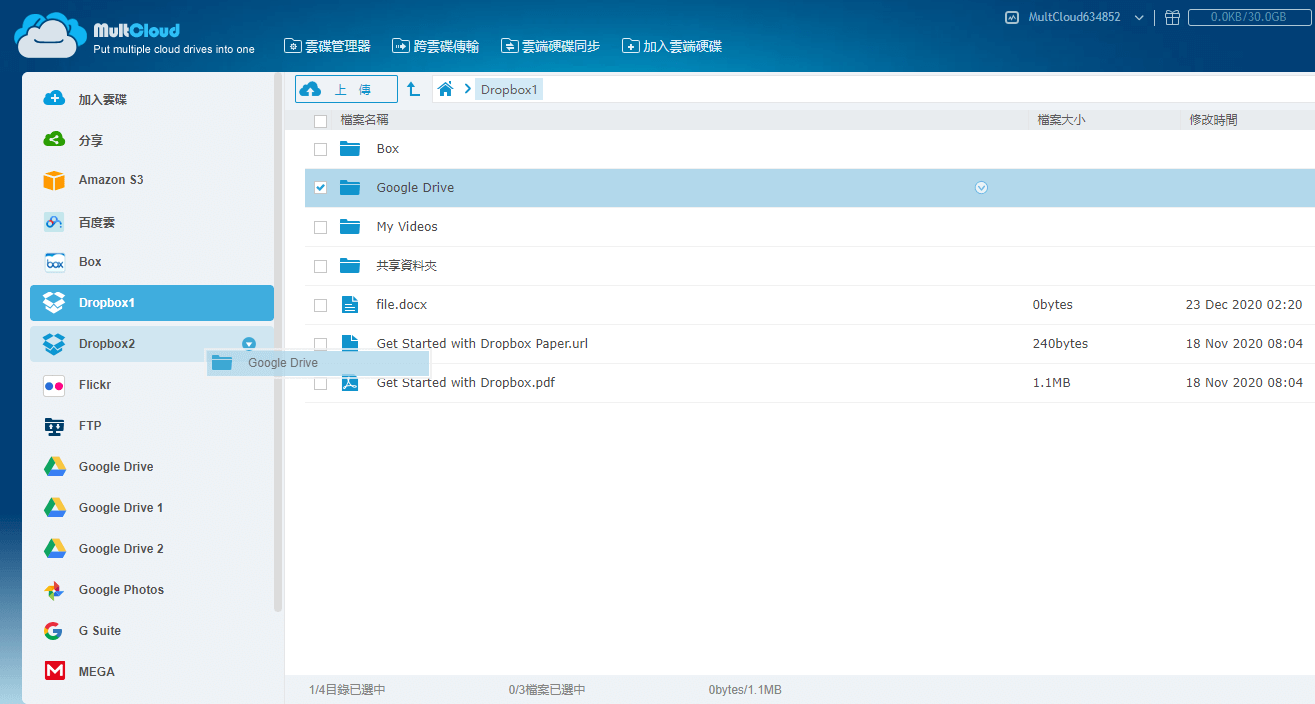The height and width of the screenshot is (704, 1315).
Task: Go up one folder level arrow
Action: click(413, 89)
